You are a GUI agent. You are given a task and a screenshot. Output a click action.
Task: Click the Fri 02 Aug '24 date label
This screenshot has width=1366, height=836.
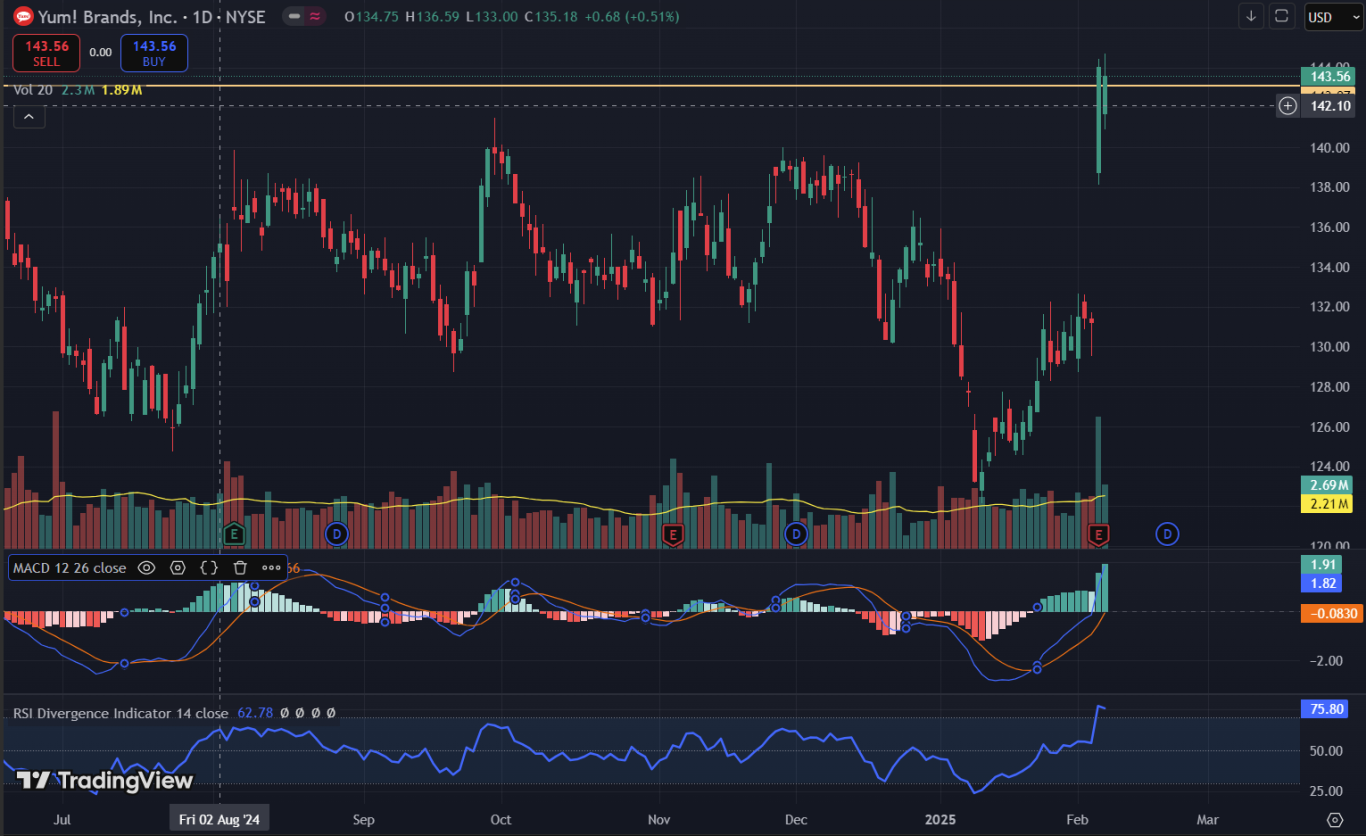[x=220, y=819]
